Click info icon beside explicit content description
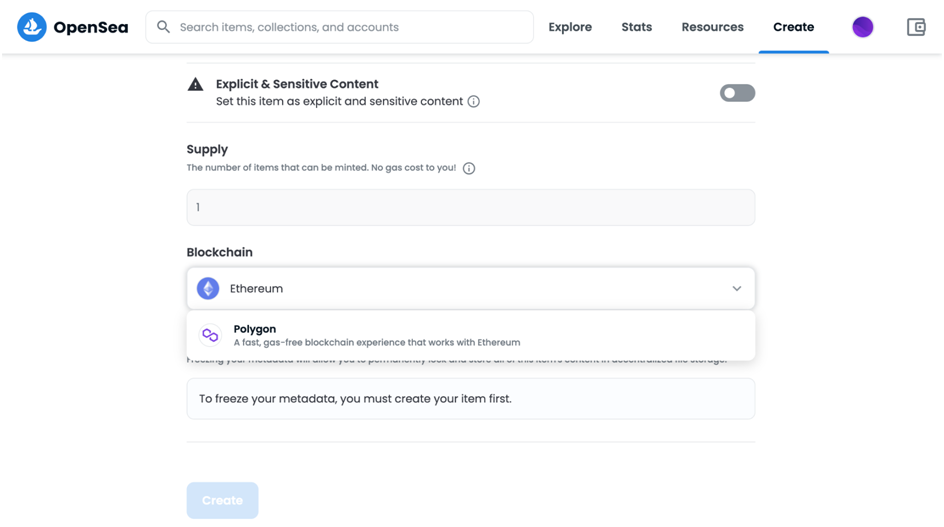944x527 pixels. tap(474, 101)
